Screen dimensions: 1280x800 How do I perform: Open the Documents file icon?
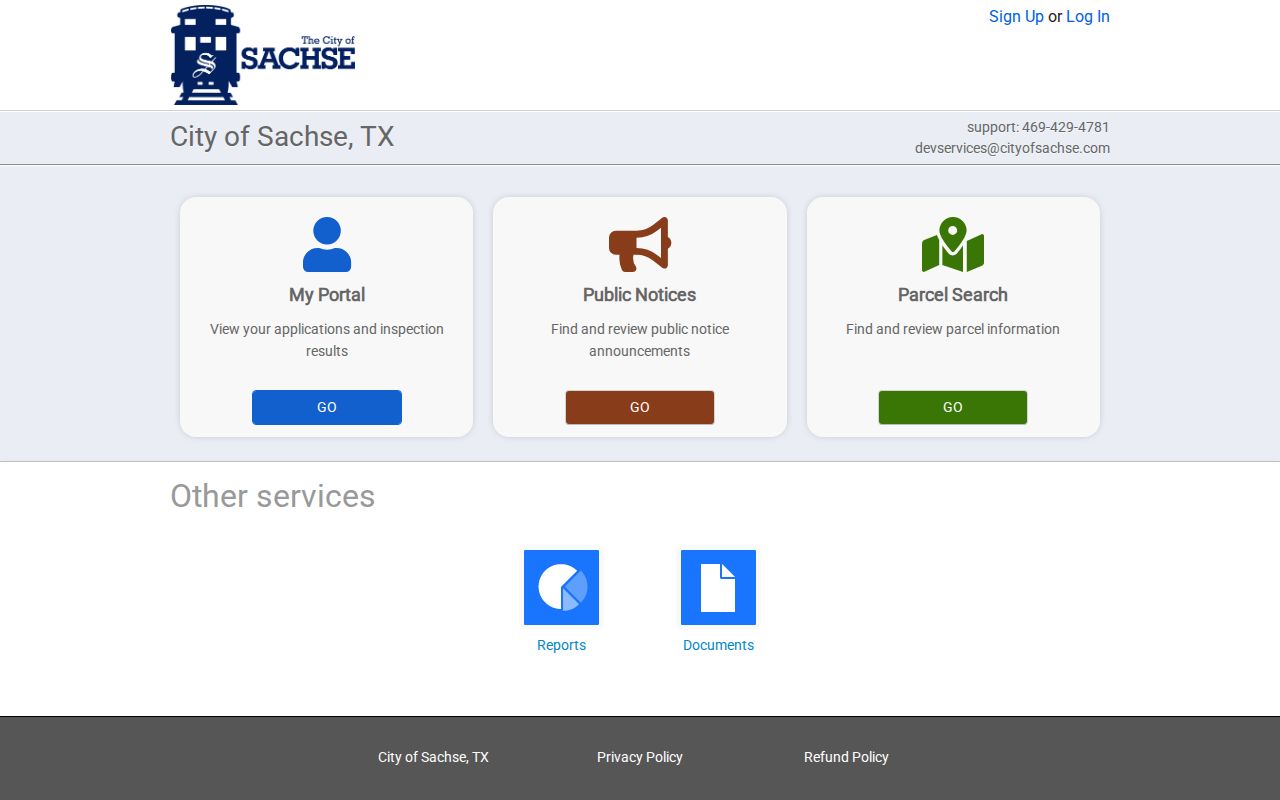[x=718, y=587]
